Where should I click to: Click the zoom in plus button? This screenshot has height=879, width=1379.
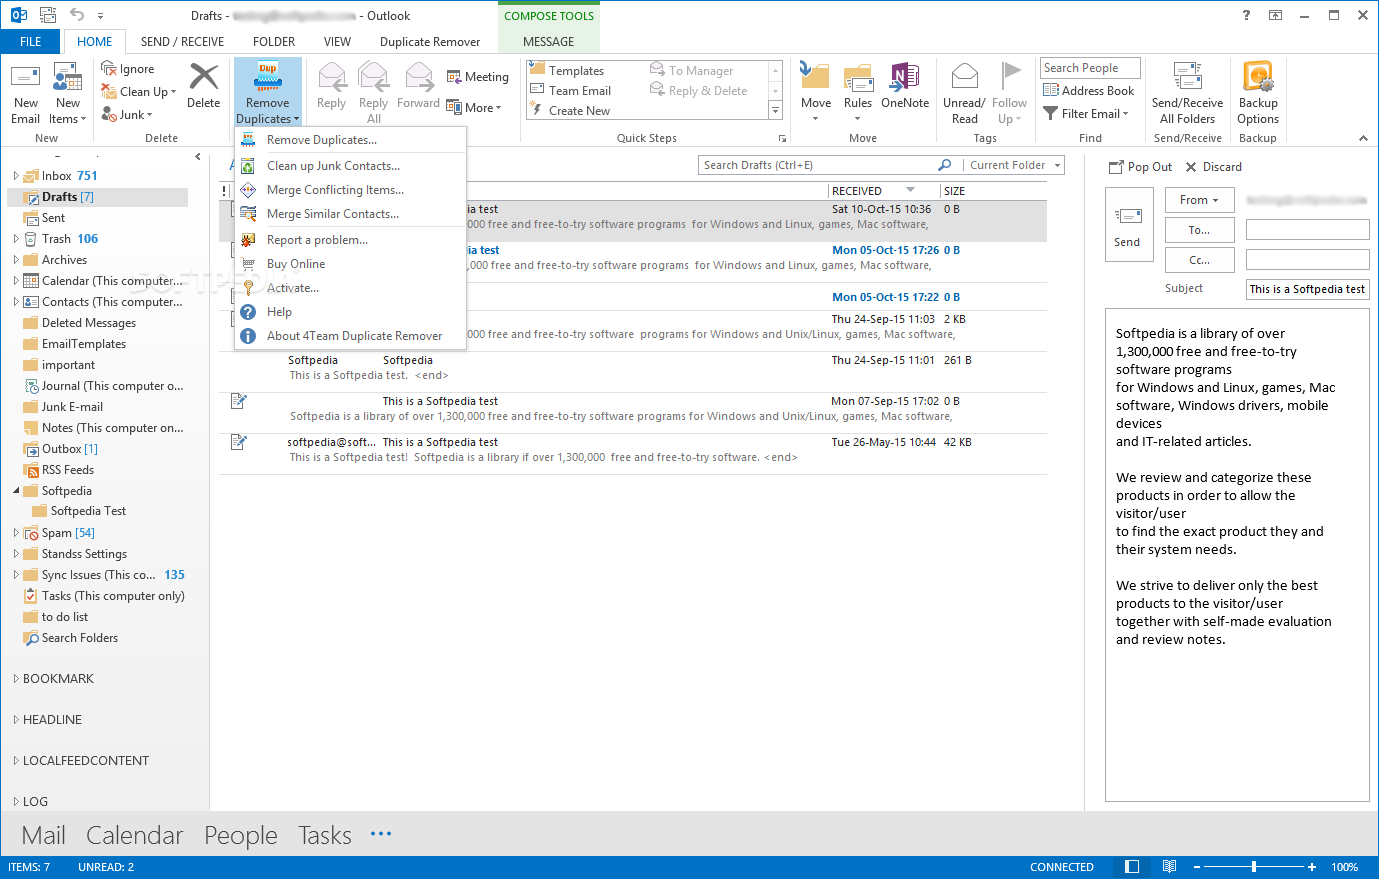[1311, 867]
